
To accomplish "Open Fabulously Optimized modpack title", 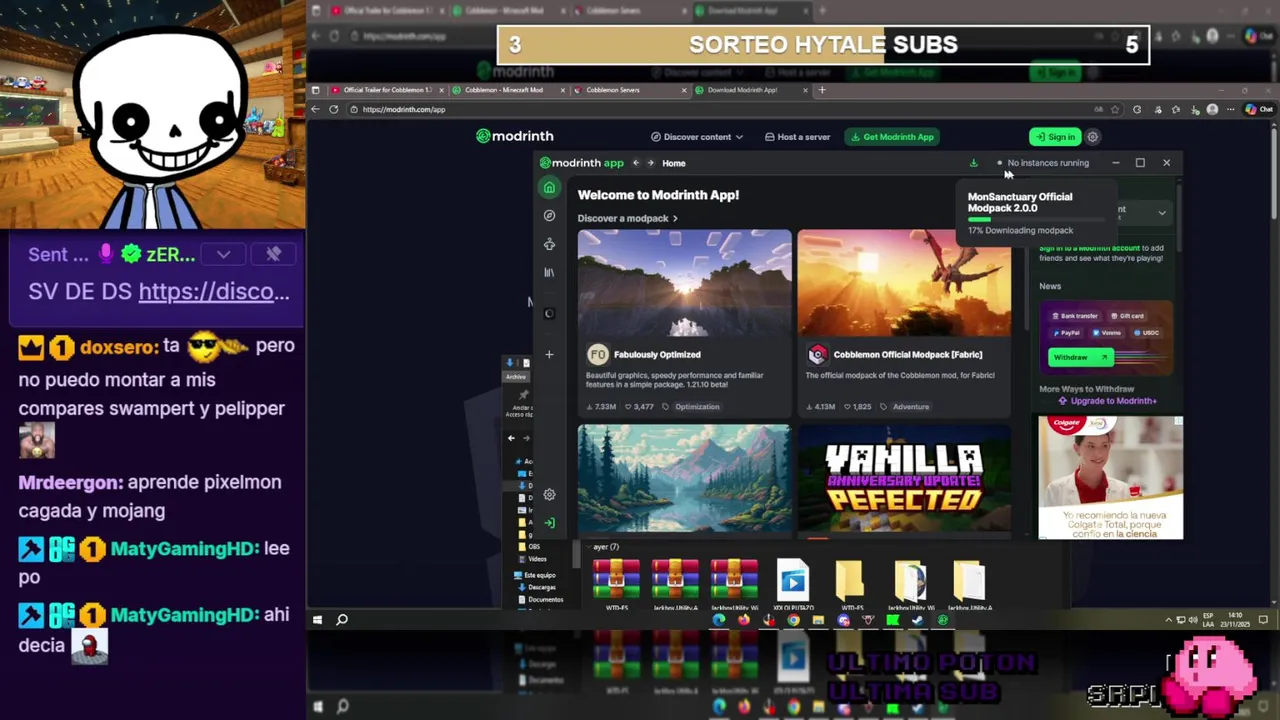I will click(657, 354).
